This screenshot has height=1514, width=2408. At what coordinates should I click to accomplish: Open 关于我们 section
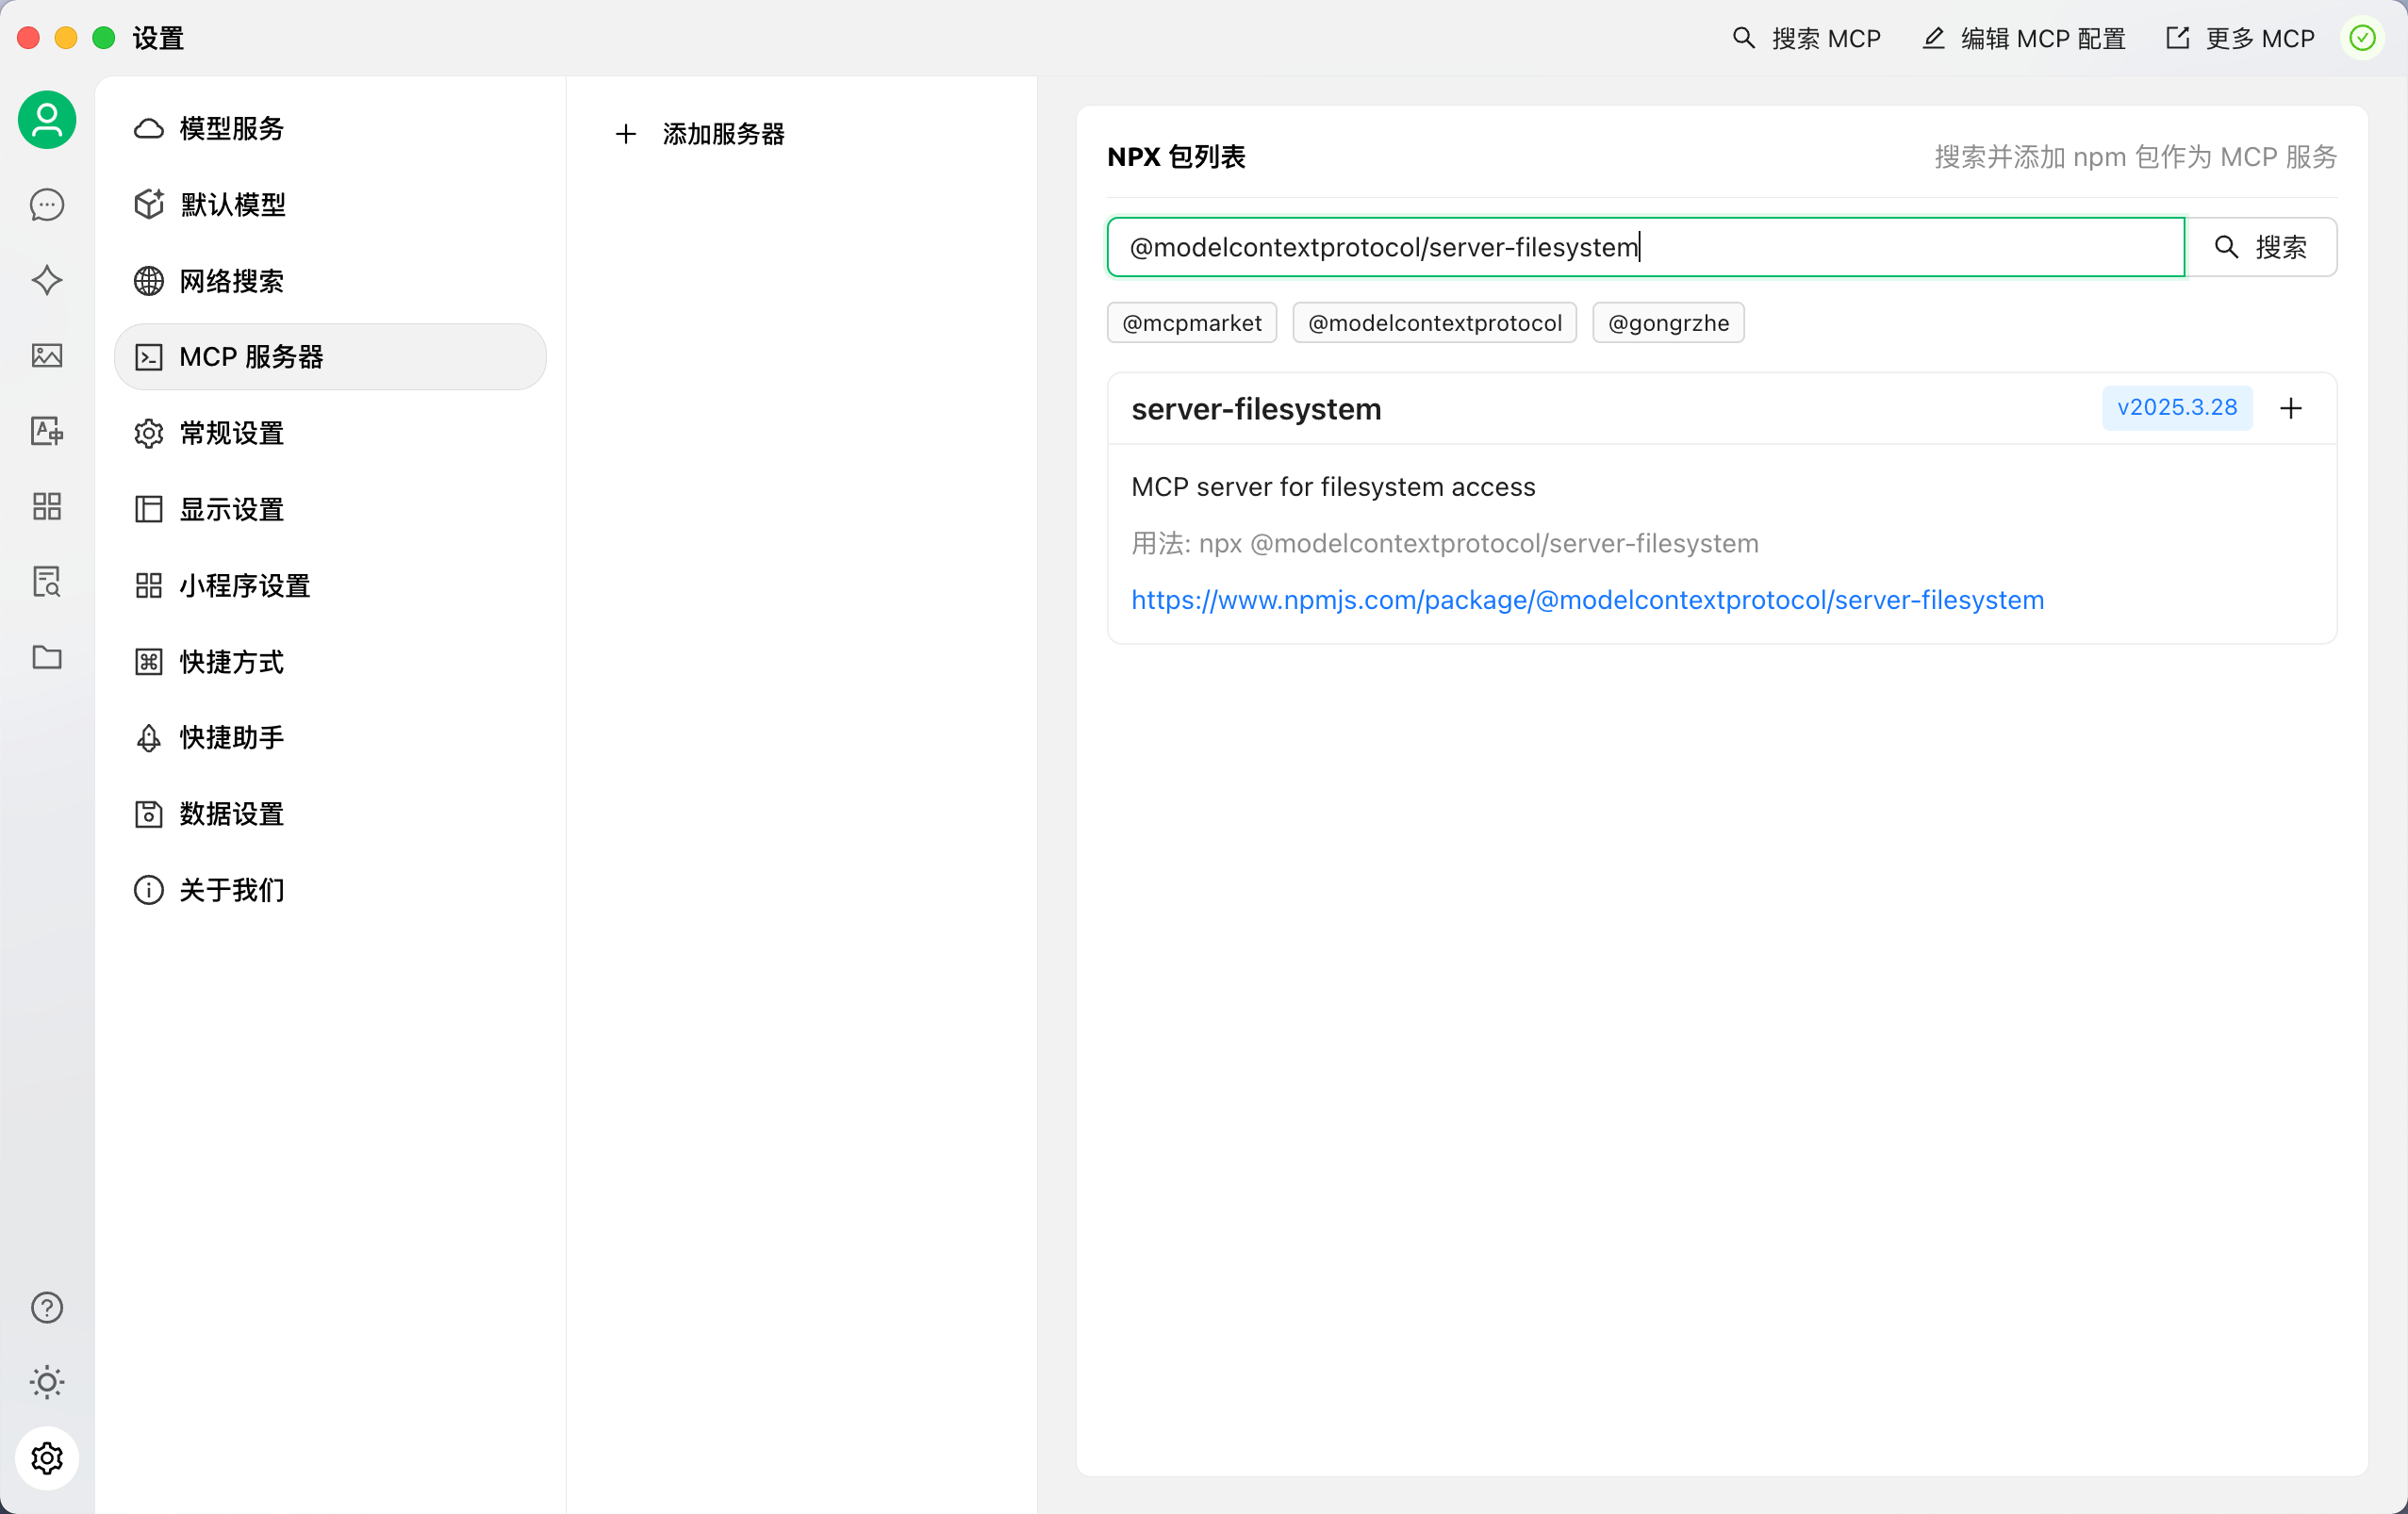(x=330, y=889)
